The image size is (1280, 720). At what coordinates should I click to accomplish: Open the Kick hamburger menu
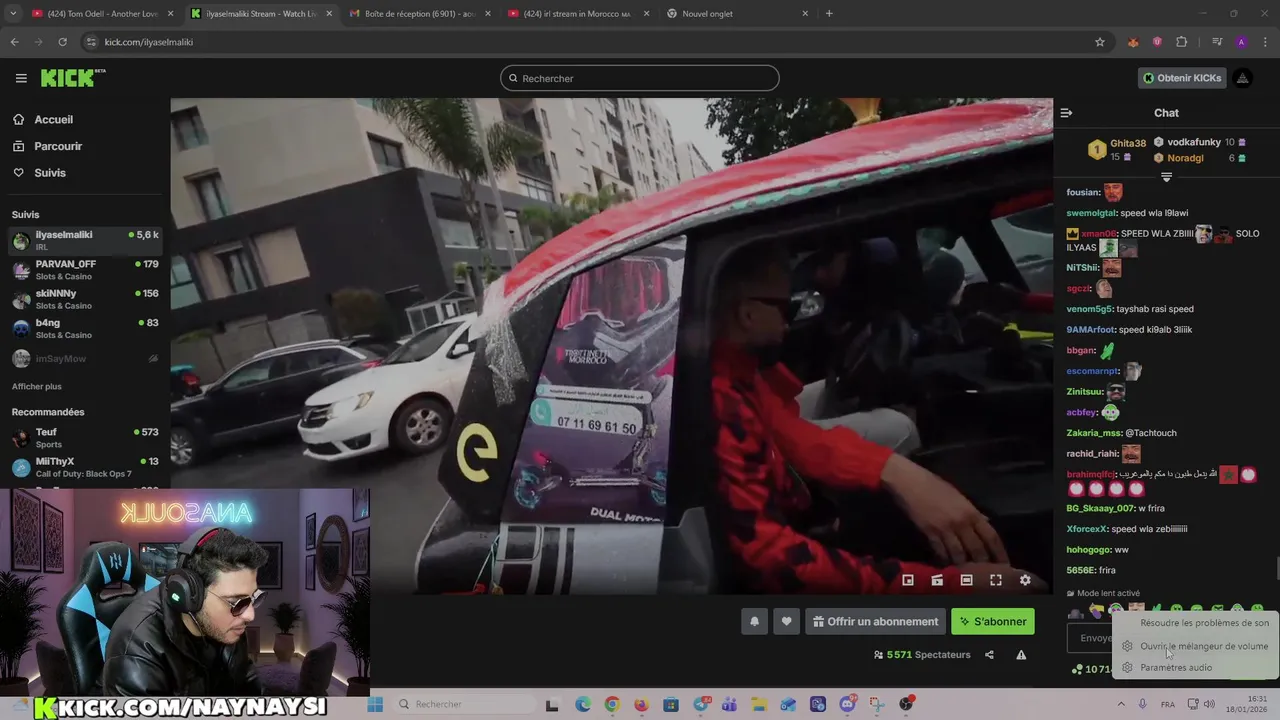click(x=21, y=78)
